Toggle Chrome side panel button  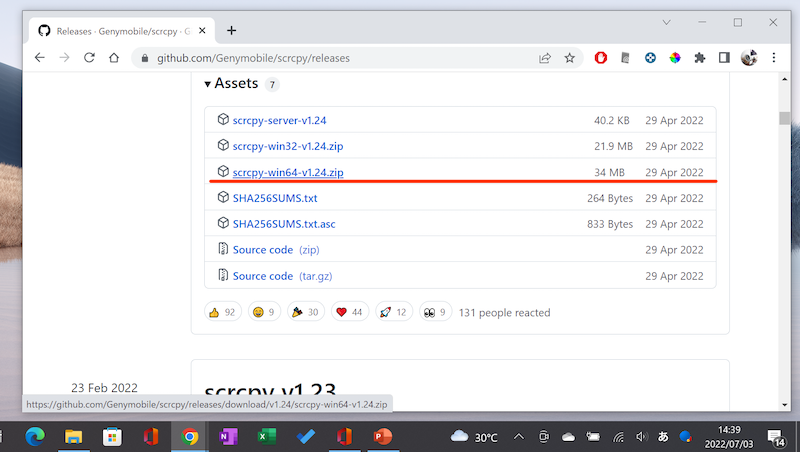click(x=723, y=58)
